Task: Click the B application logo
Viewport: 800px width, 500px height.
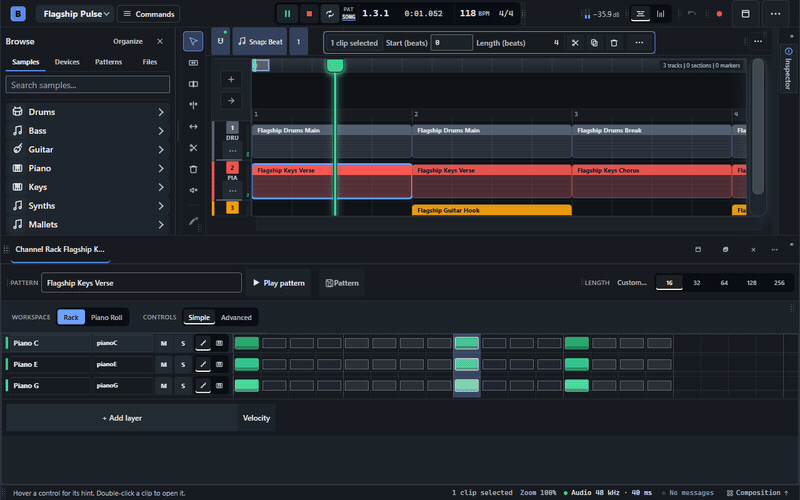Action: tap(18, 14)
